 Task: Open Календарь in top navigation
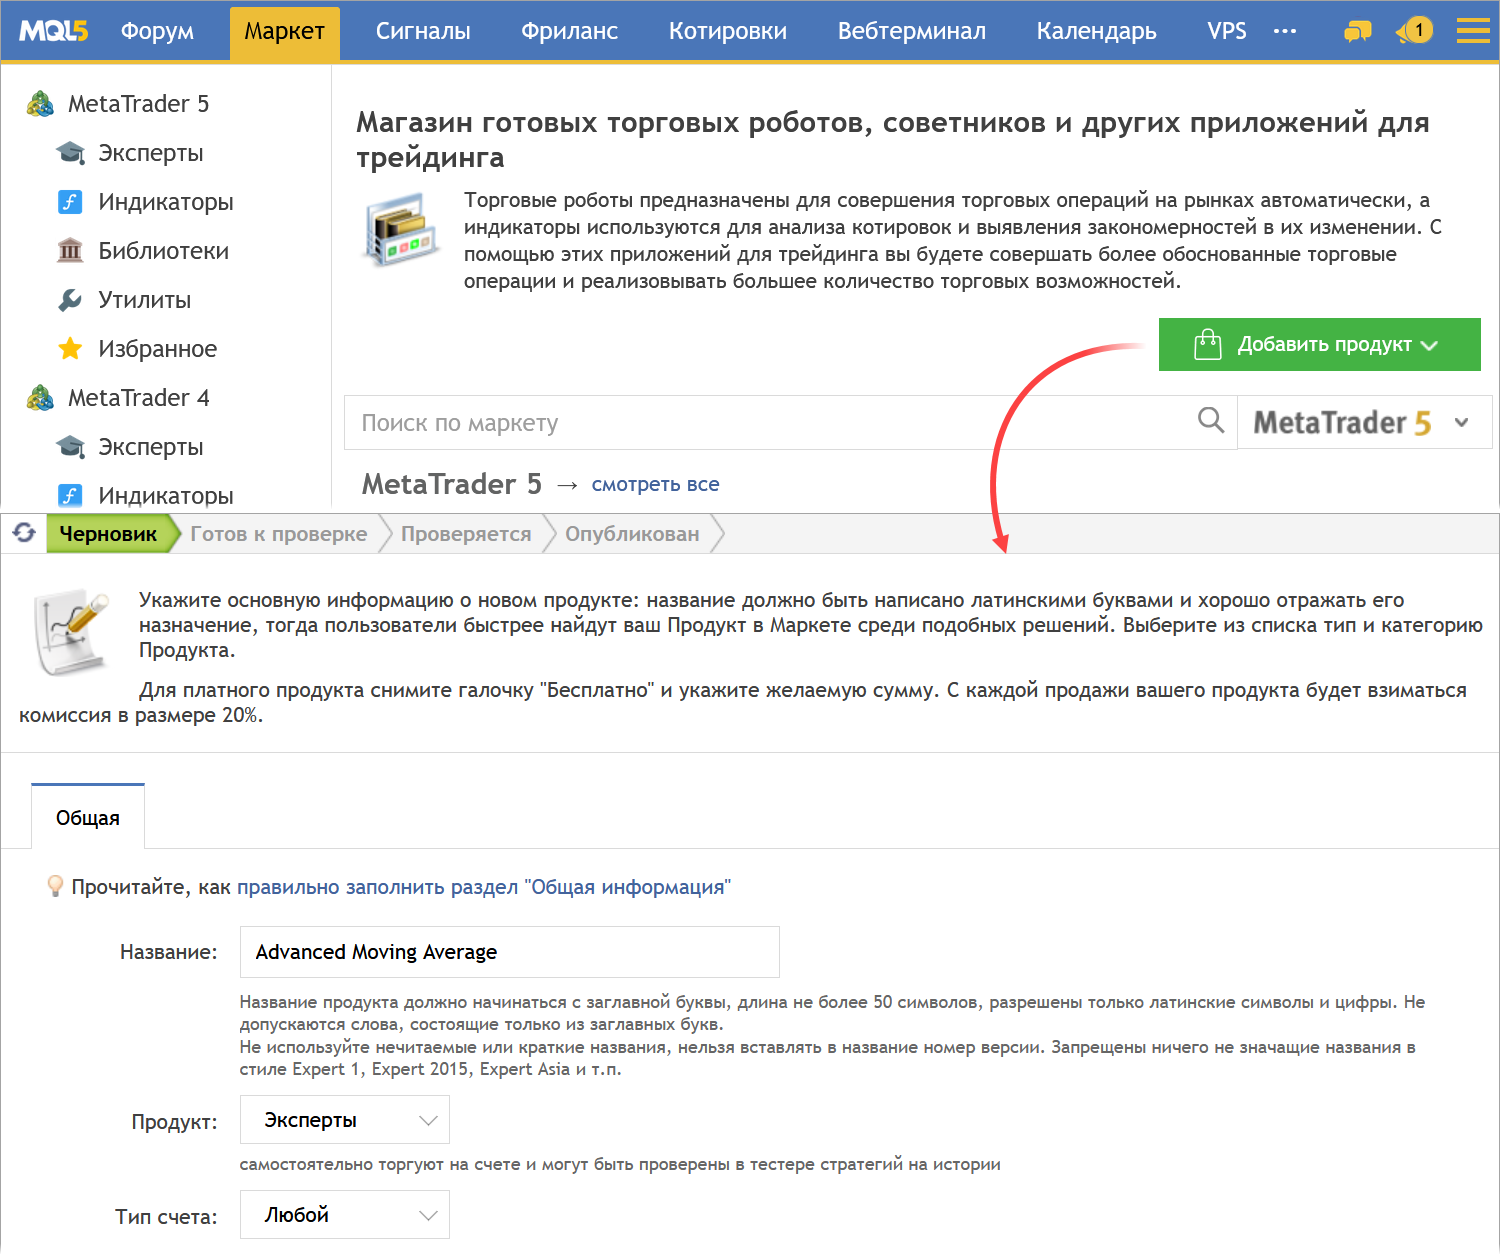tap(1097, 31)
